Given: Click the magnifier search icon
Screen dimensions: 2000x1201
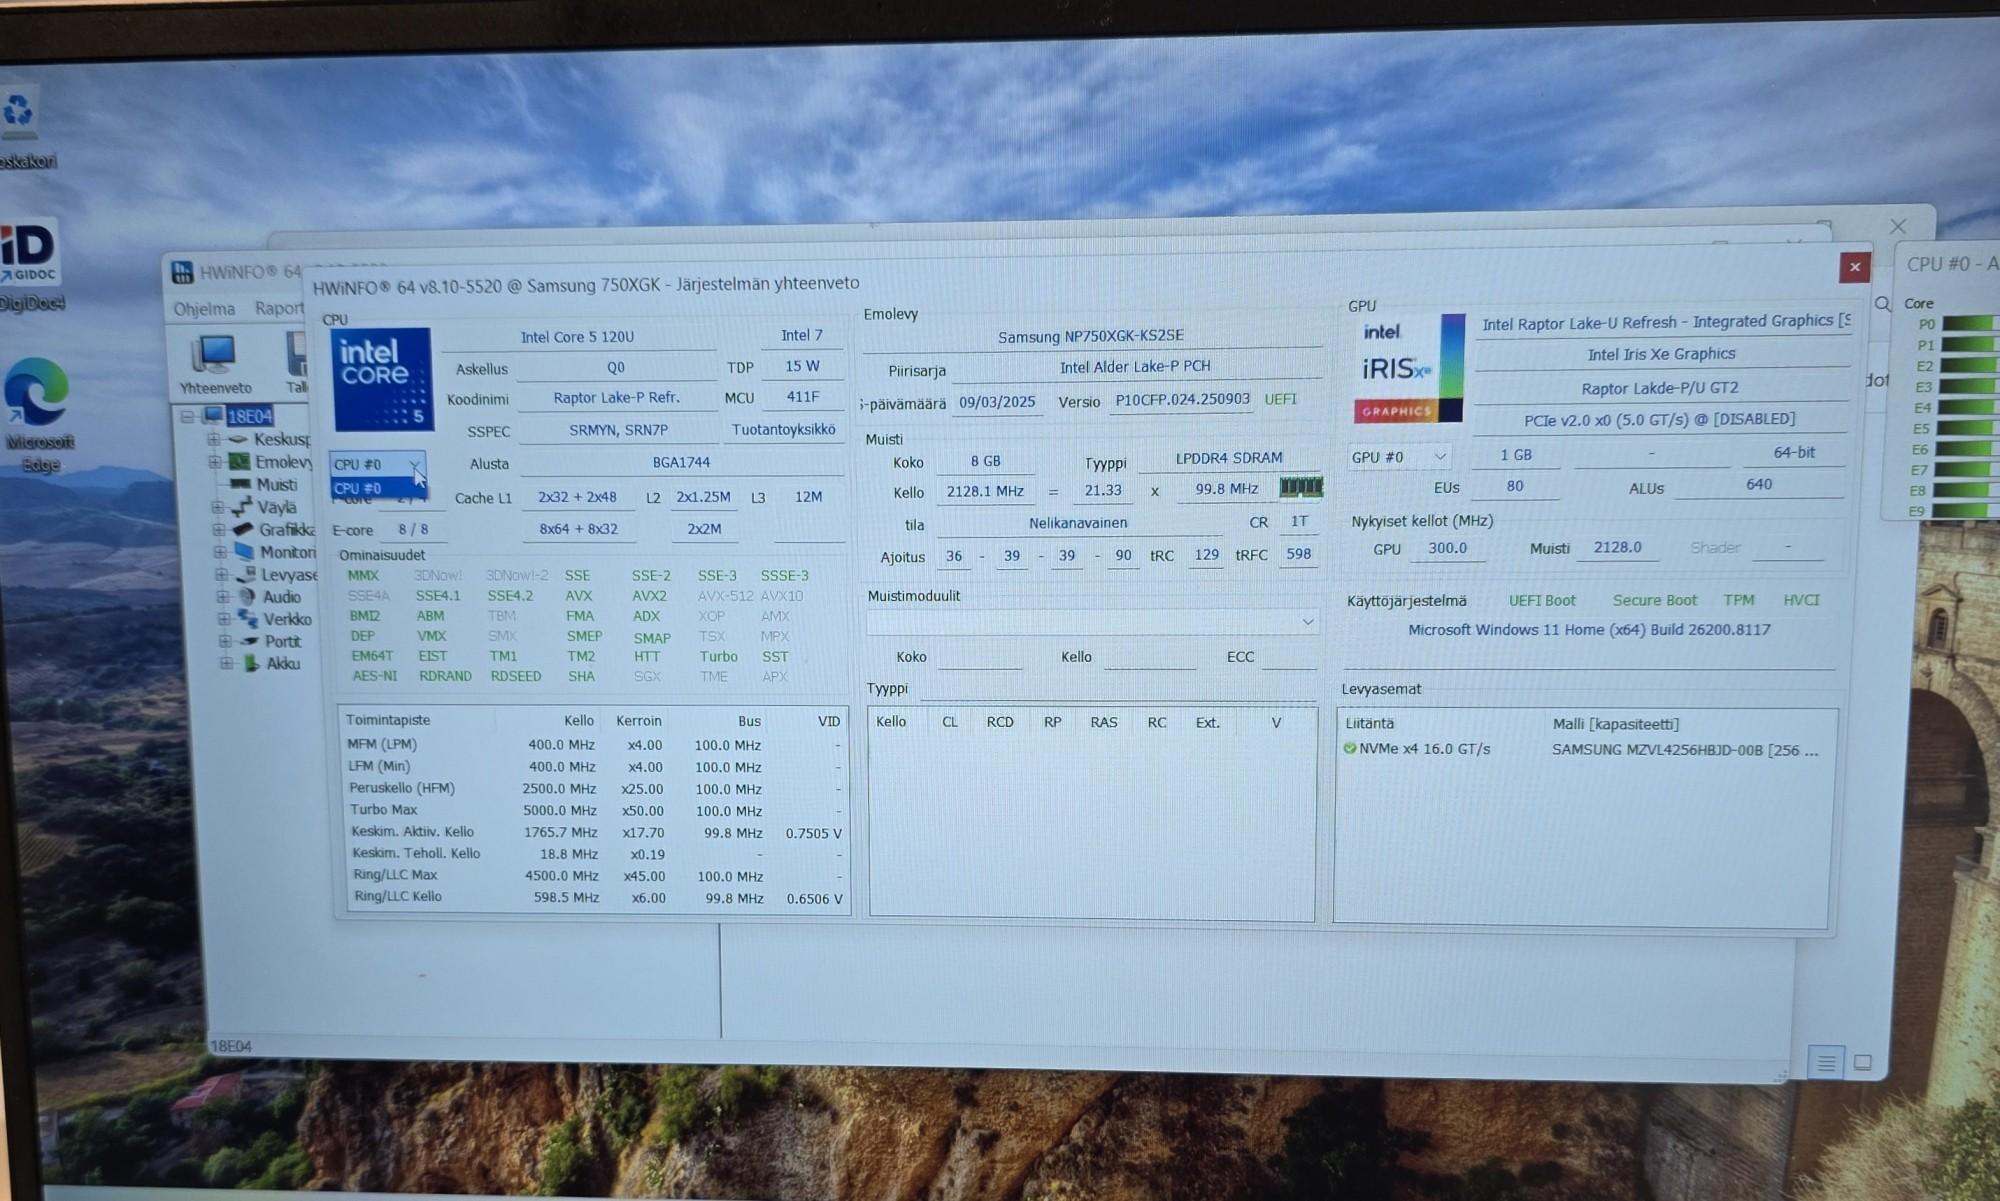Looking at the screenshot, I should click(x=1882, y=304).
